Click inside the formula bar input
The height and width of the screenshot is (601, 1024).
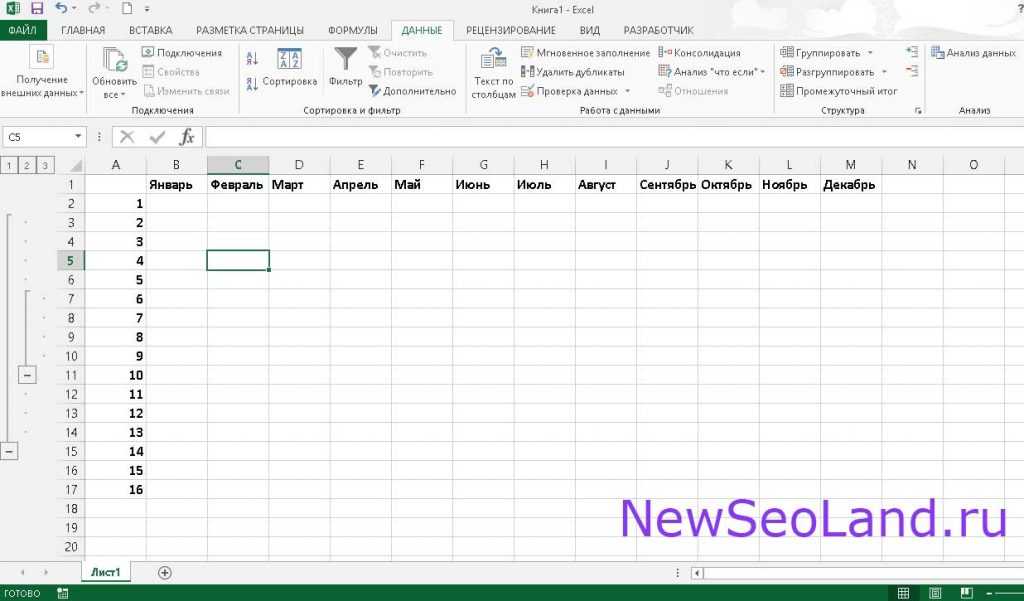tap(614, 137)
